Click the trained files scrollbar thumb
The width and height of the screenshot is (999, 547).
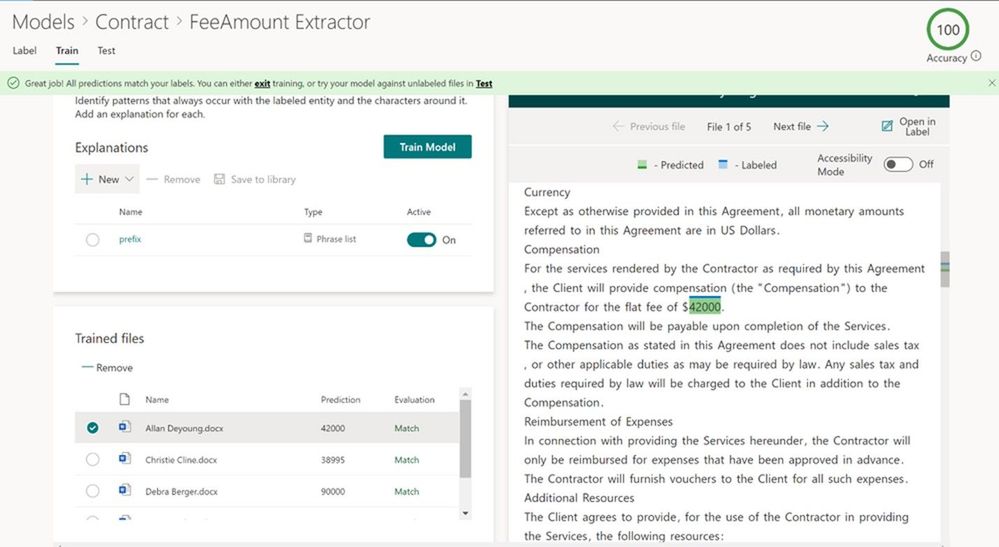465,439
